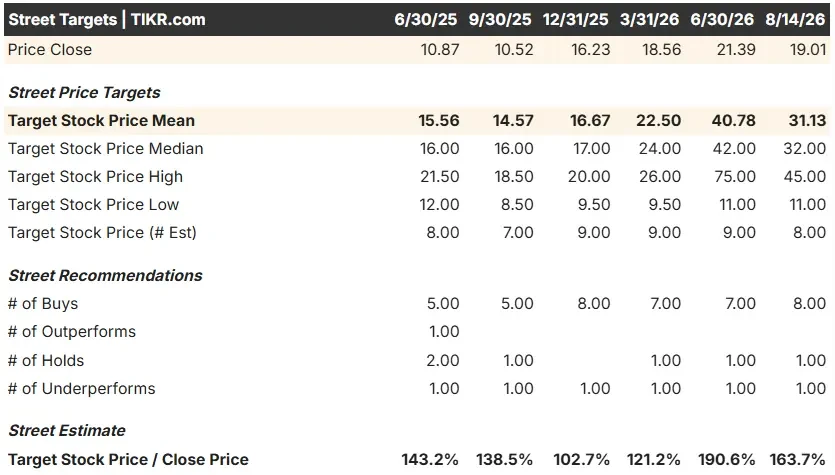This screenshot has height=475, width=835.
Task: Click the Target Stock Price High label
Action: click(x=95, y=176)
